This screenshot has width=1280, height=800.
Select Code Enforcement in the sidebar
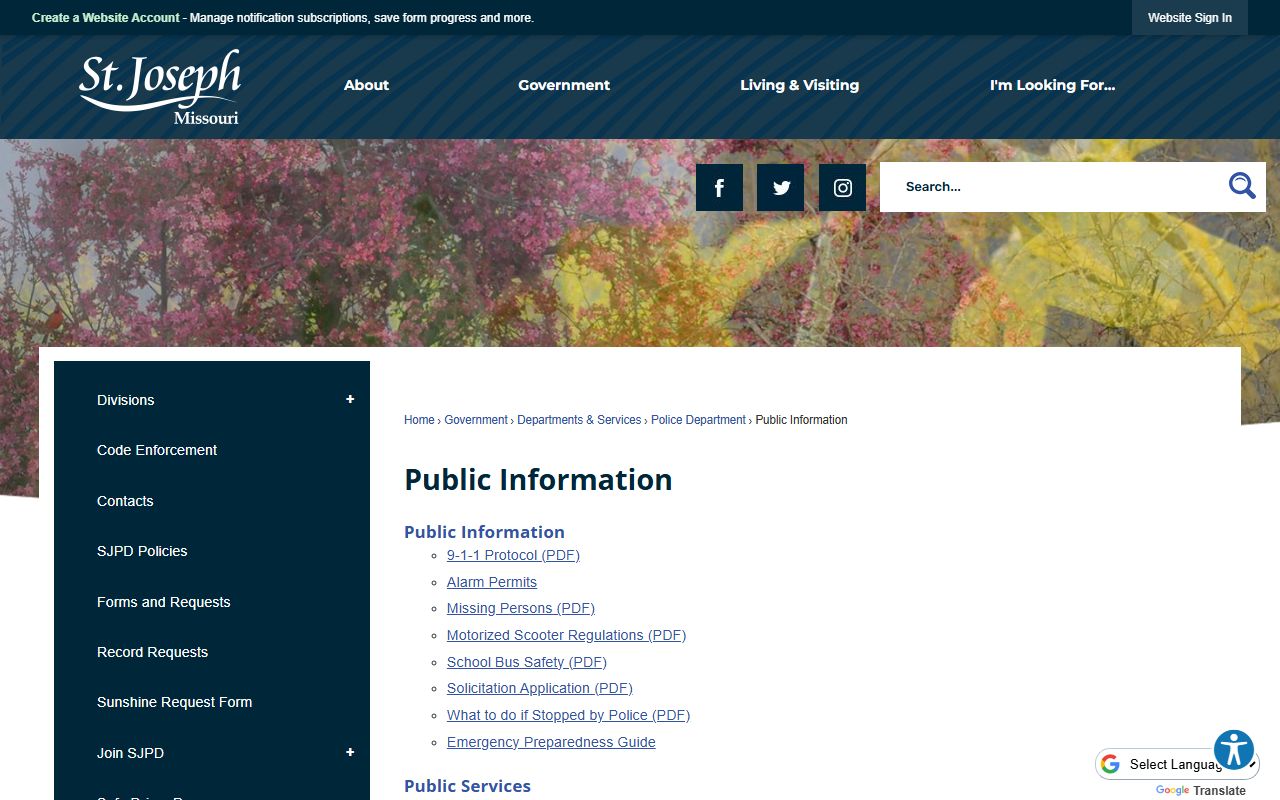[x=157, y=450]
